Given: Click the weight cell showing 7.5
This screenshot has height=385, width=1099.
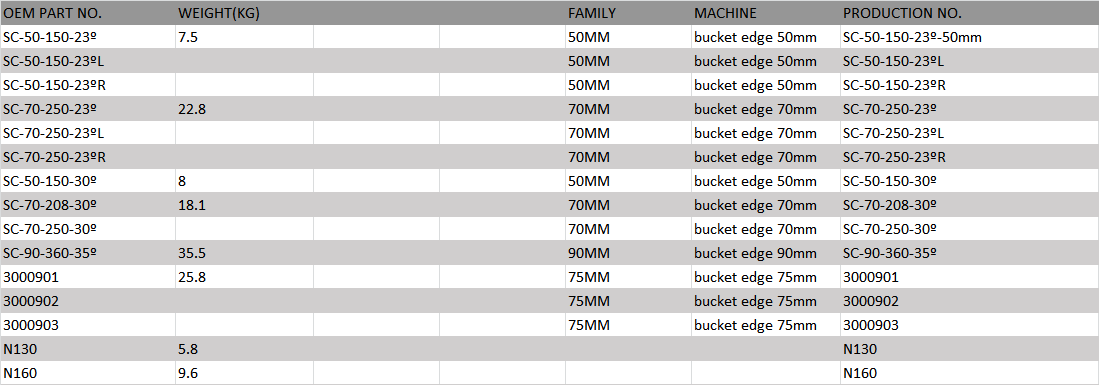Looking at the screenshot, I should (245, 37).
